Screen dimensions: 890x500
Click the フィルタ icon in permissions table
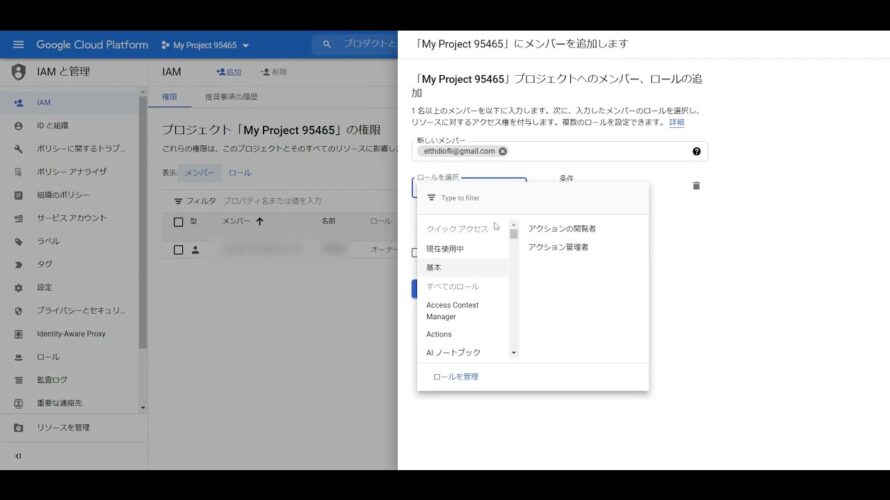pyautogui.click(x=178, y=201)
